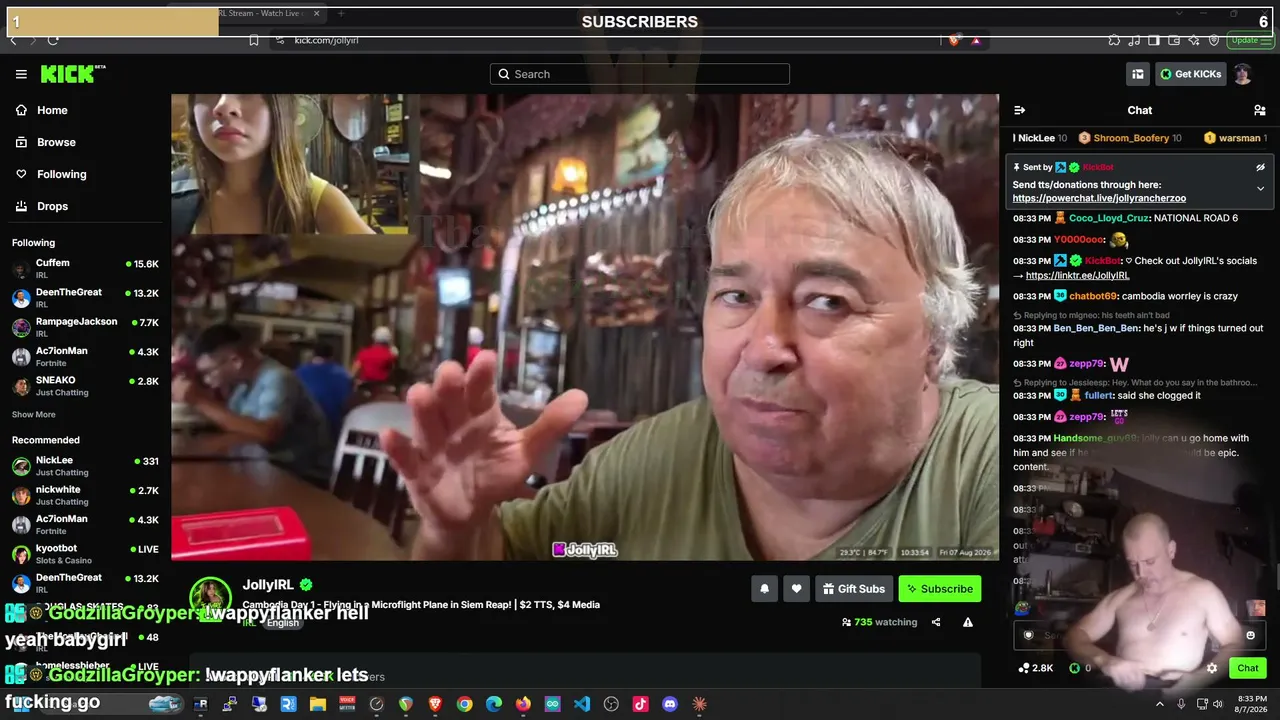Image resolution: width=1280 pixels, height=720 pixels.
Task: Focus the Kick search box
Action: click(x=640, y=74)
